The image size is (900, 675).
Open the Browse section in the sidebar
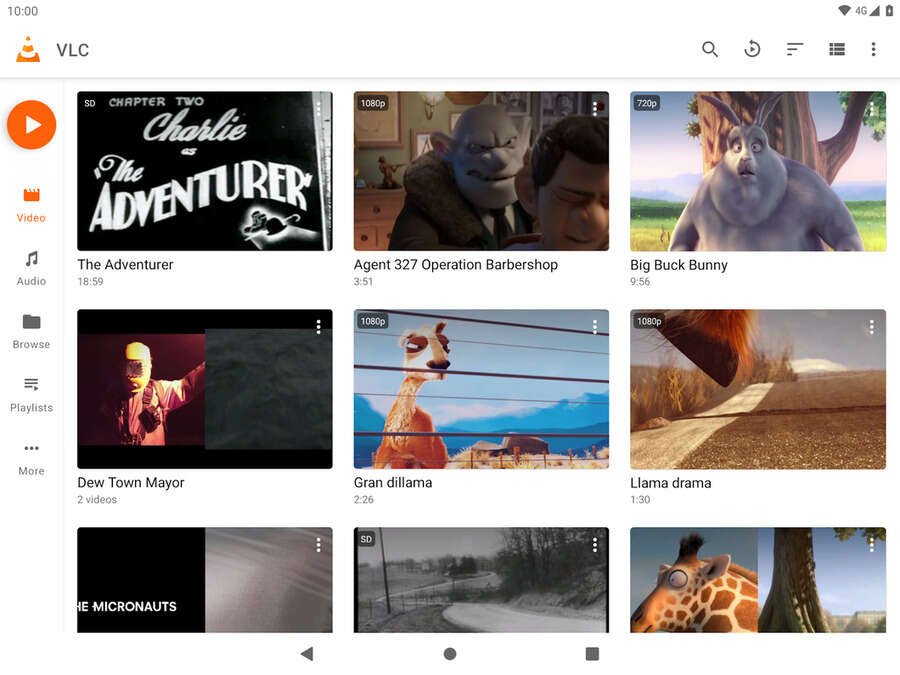pyautogui.click(x=30, y=331)
